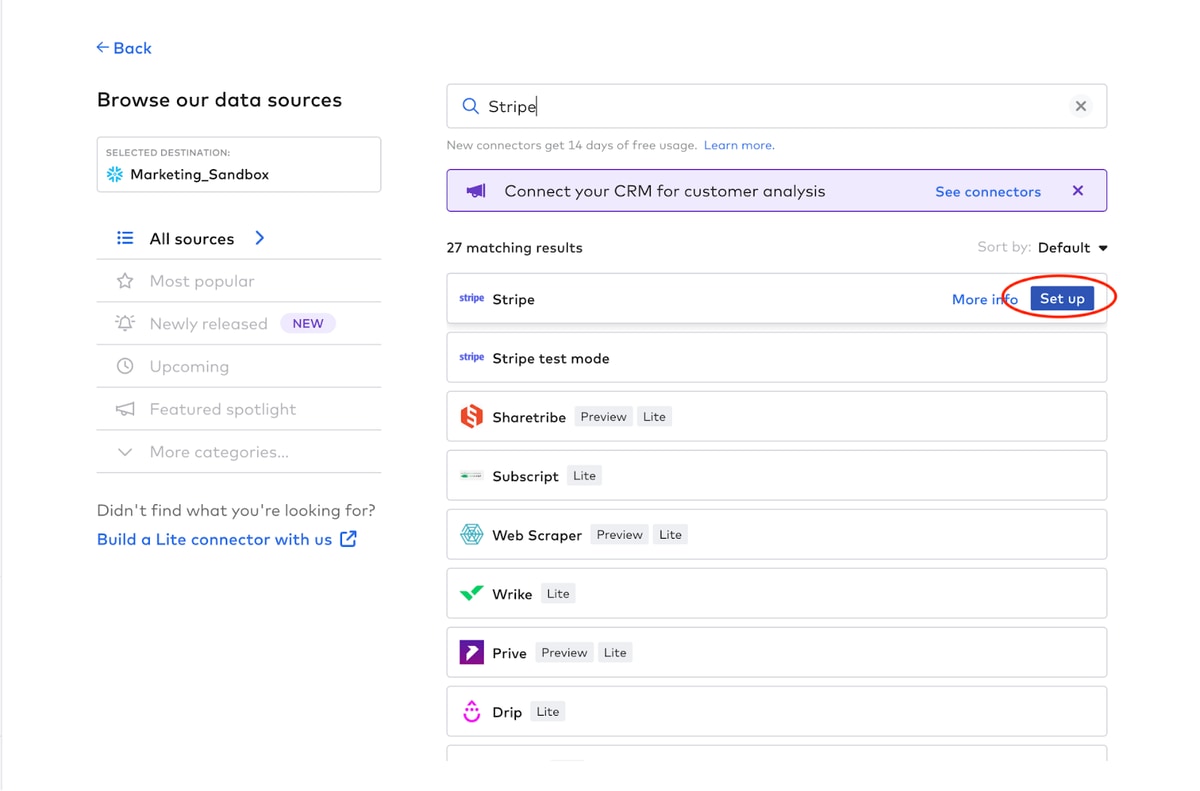Click the More categories chevron icon
The image size is (1200, 791).
125,452
